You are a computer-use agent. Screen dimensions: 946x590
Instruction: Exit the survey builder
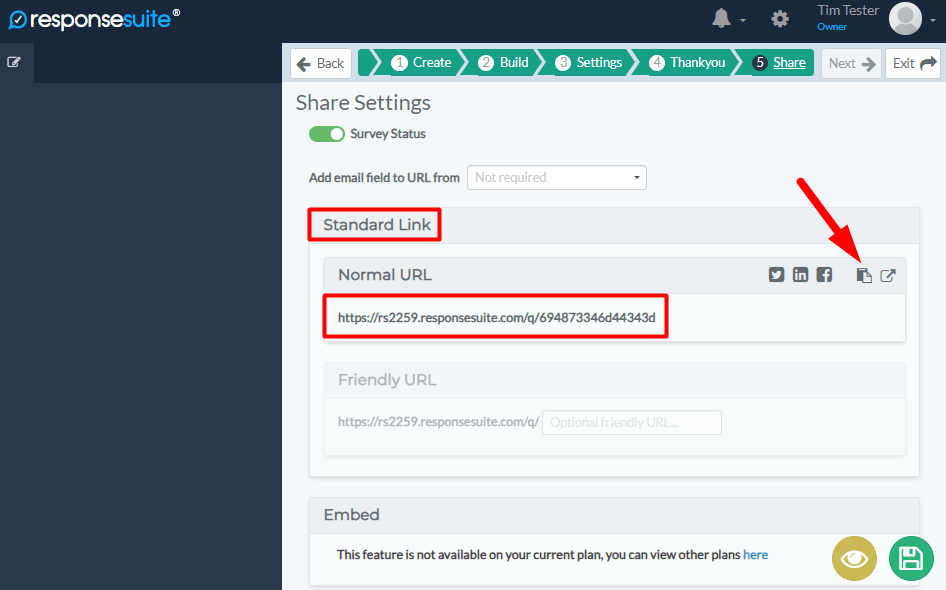(x=913, y=63)
